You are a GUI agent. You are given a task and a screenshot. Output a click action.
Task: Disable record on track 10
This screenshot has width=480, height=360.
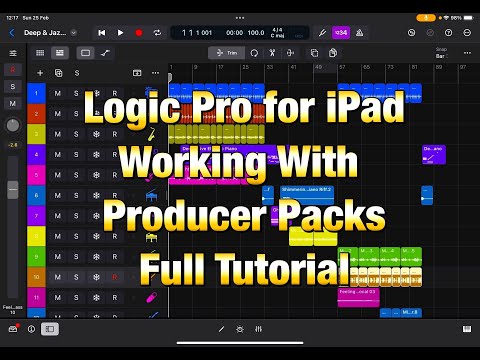(115, 277)
